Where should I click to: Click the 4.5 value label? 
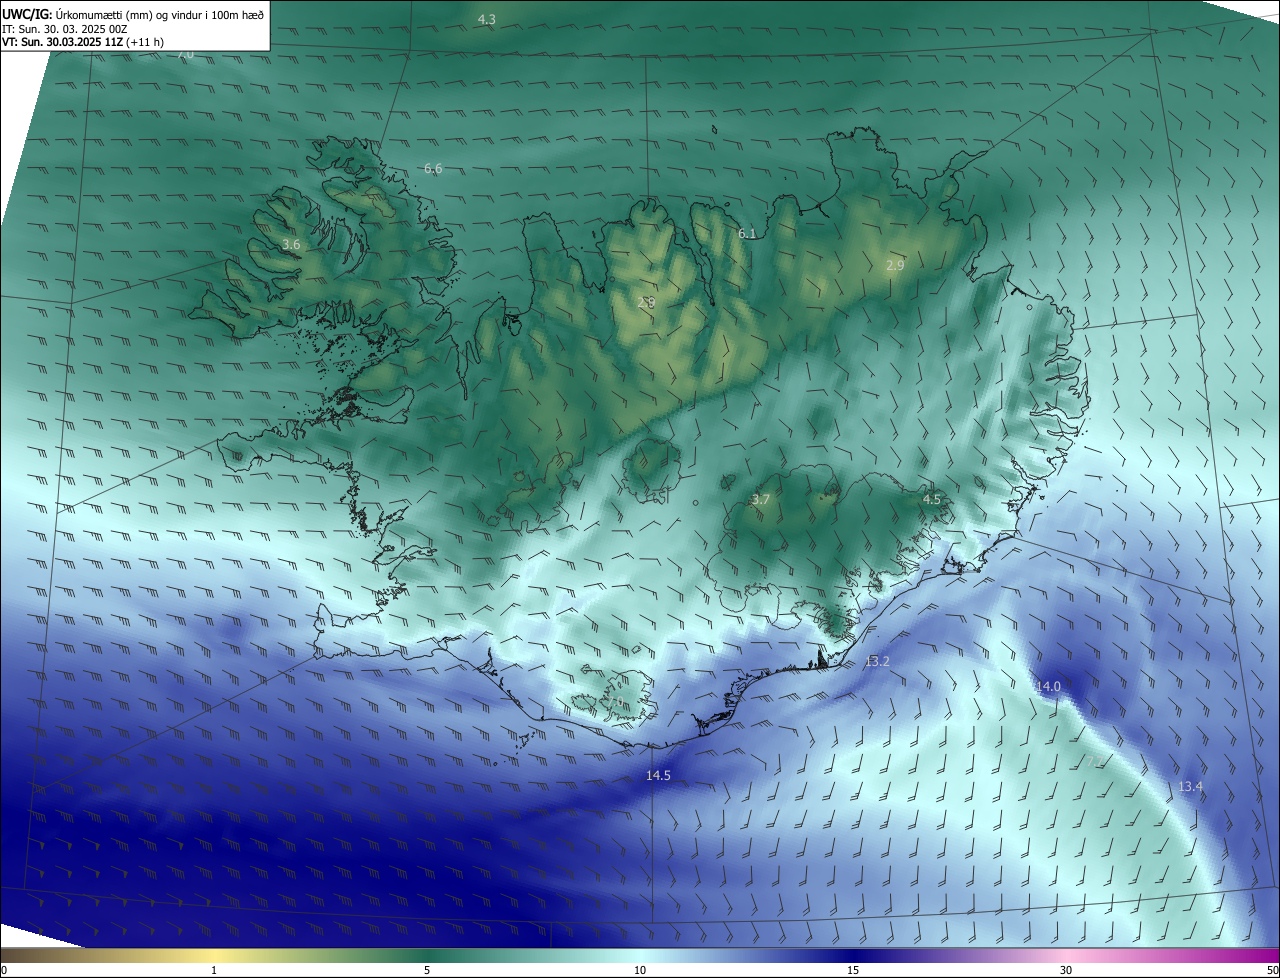[931, 499]
